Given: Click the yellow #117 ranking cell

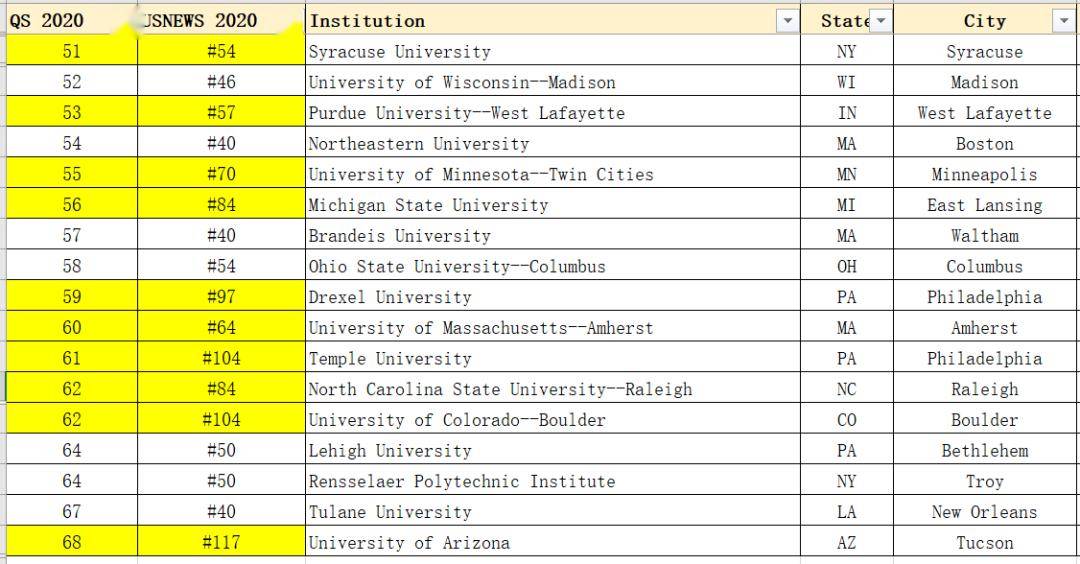Looking at the screenshot, I should (221, 543).
